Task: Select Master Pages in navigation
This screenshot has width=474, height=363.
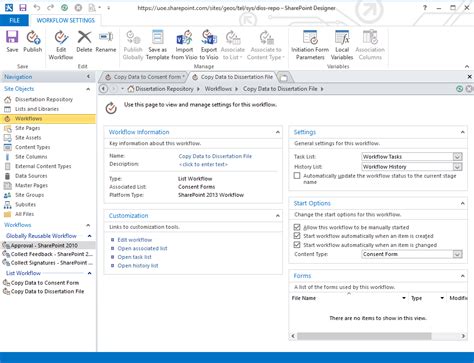Action: point(31,185)
